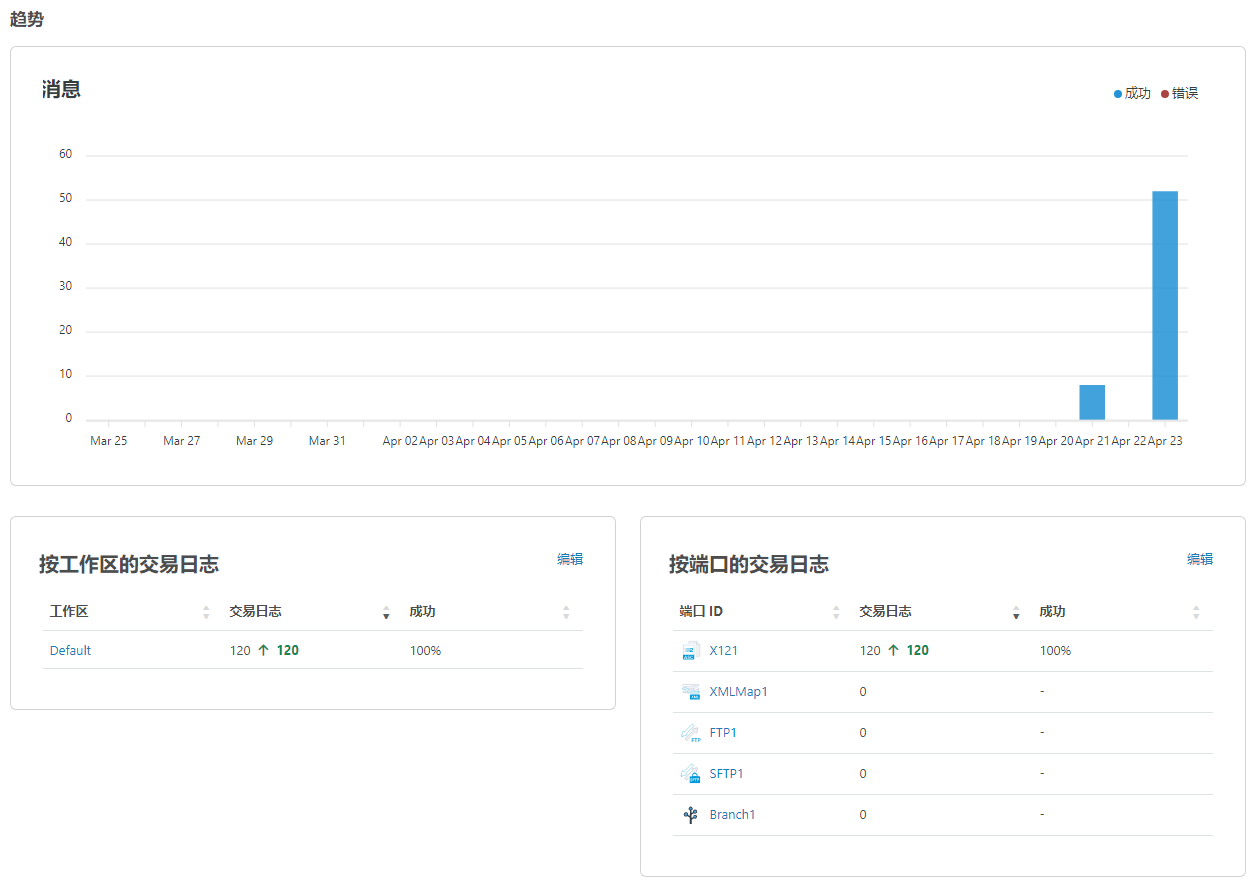Open the FTP1 port link

723,733
